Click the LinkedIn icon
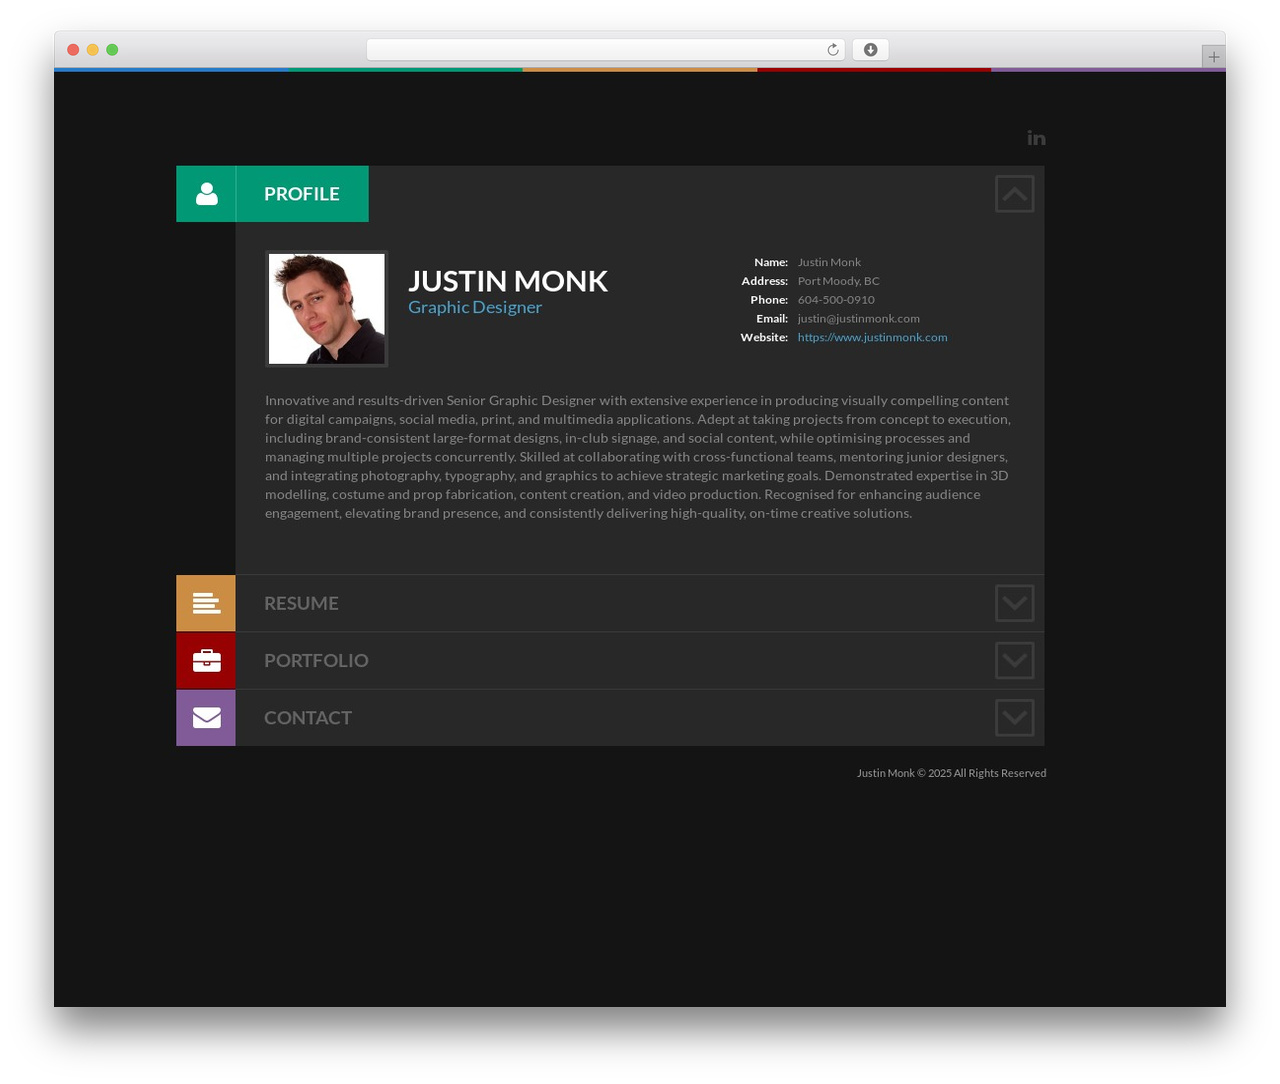Screen dimensions: 1280x1084 click(1036, 138)
